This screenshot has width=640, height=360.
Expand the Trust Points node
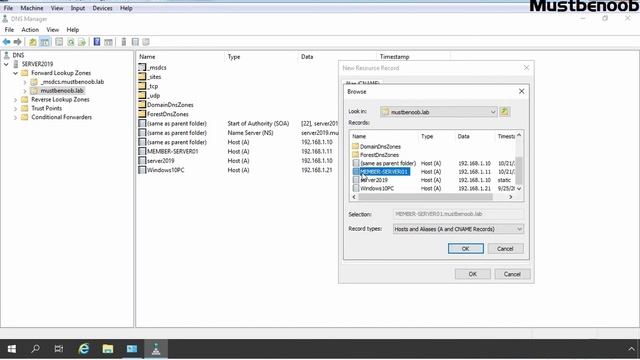[x=16, y=109]
